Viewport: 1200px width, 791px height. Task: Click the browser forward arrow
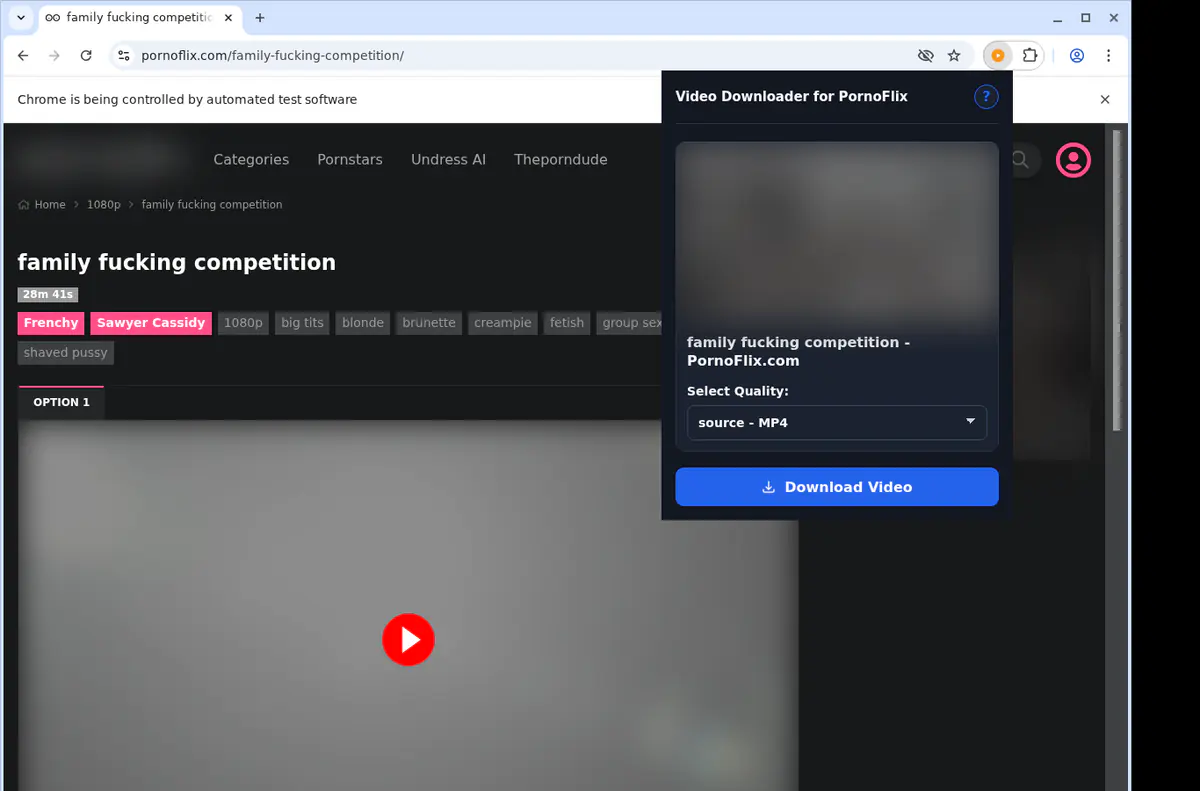[x=55, y=56]
